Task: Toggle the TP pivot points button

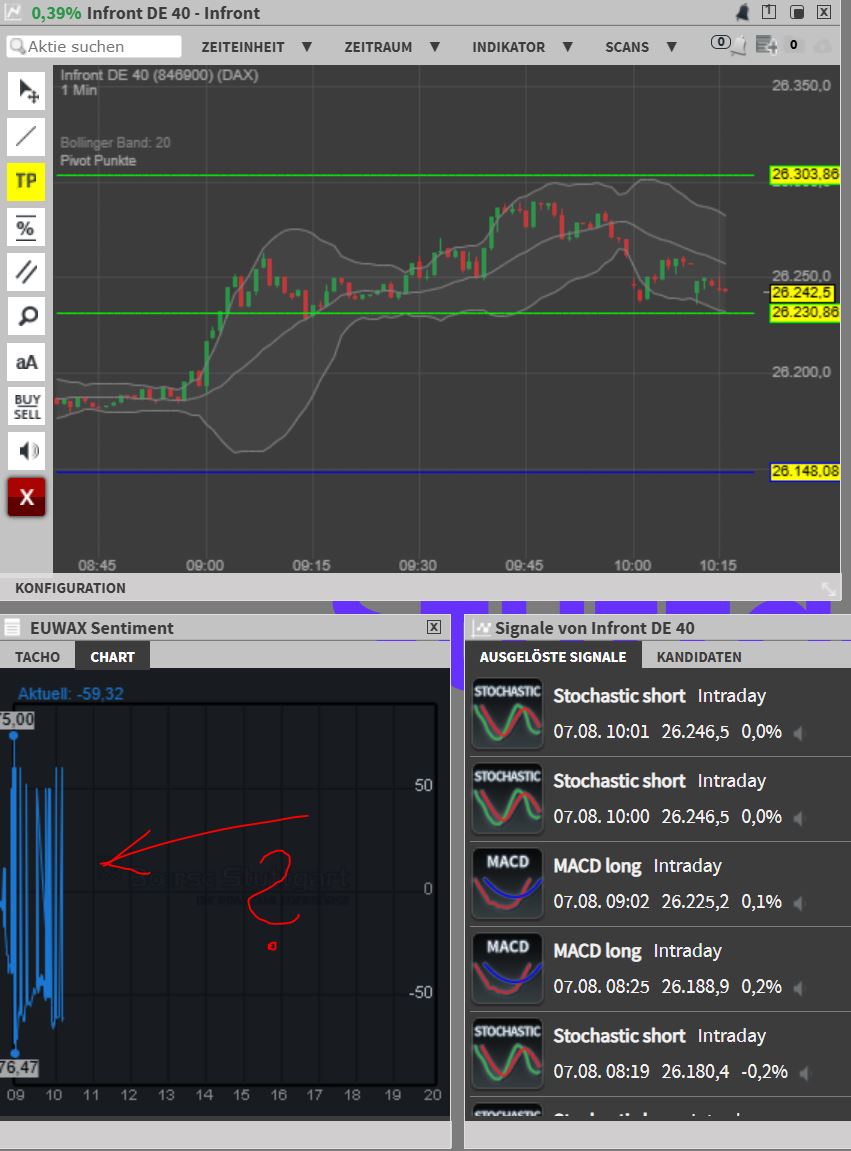Action: point(26,181)
